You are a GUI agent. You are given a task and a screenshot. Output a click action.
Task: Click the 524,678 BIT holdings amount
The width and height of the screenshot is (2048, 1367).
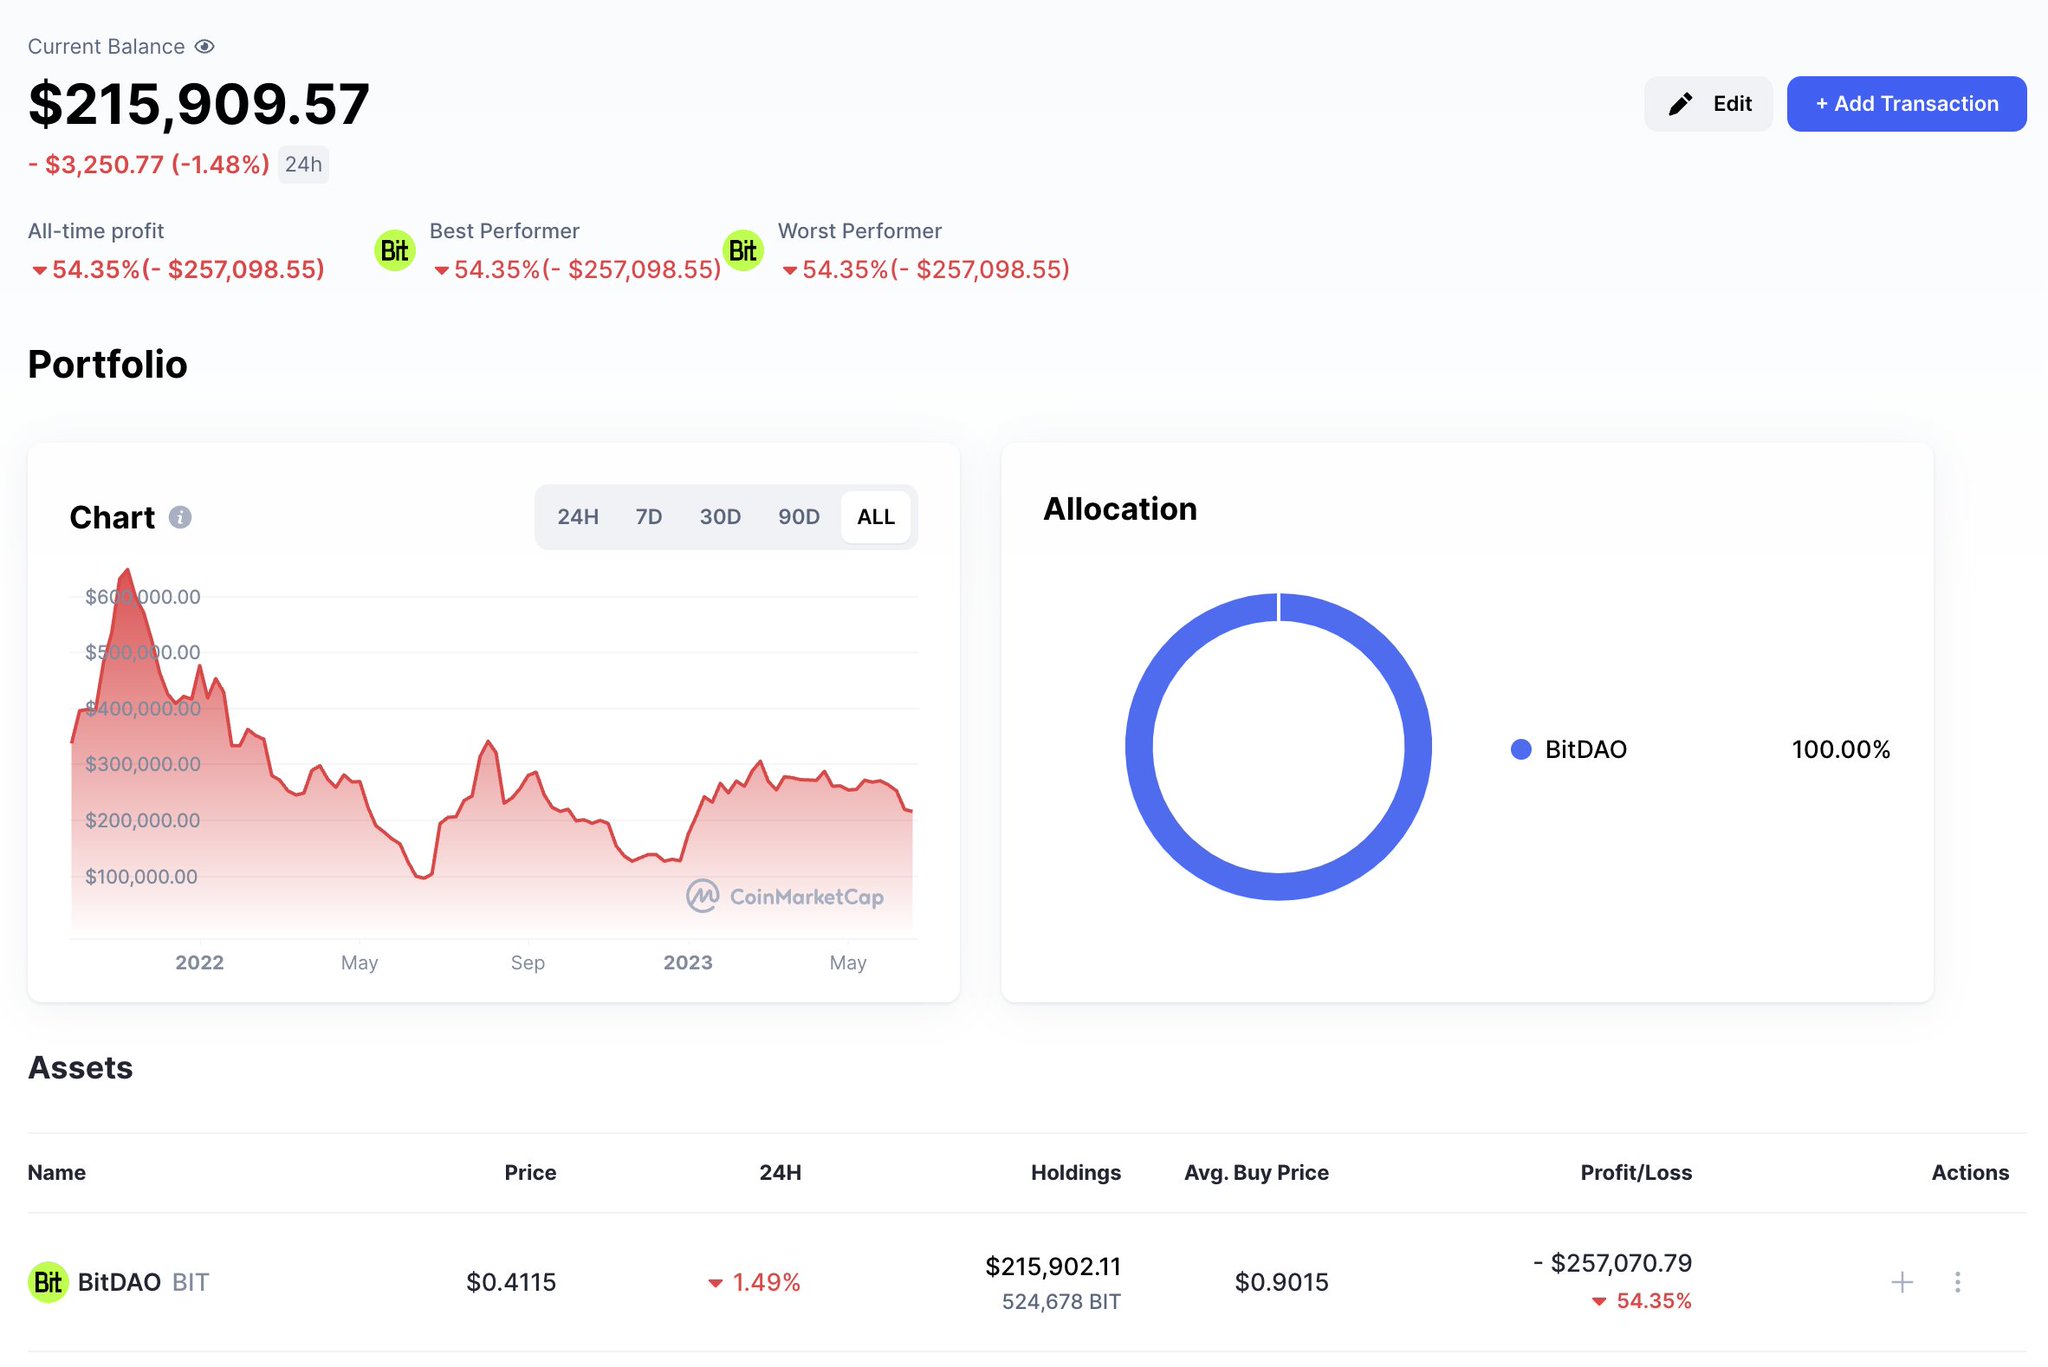pos(1061,1302)
